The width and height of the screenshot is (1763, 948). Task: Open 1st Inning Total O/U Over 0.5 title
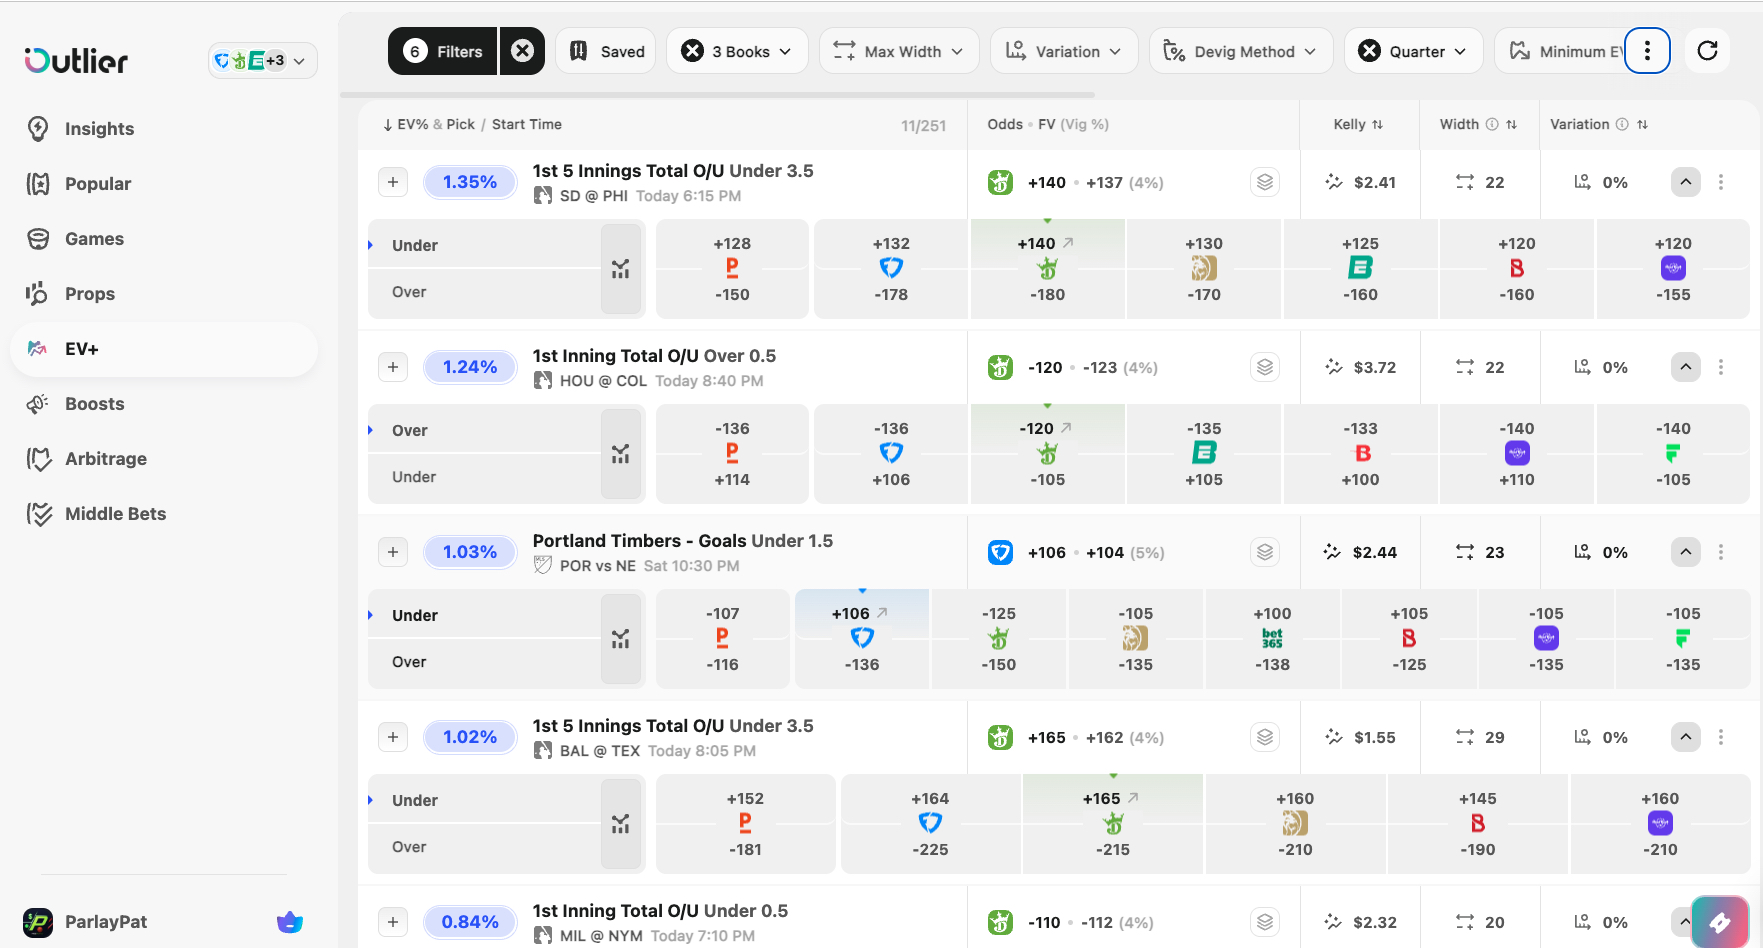pyautogui.click(x=654, y=356)
